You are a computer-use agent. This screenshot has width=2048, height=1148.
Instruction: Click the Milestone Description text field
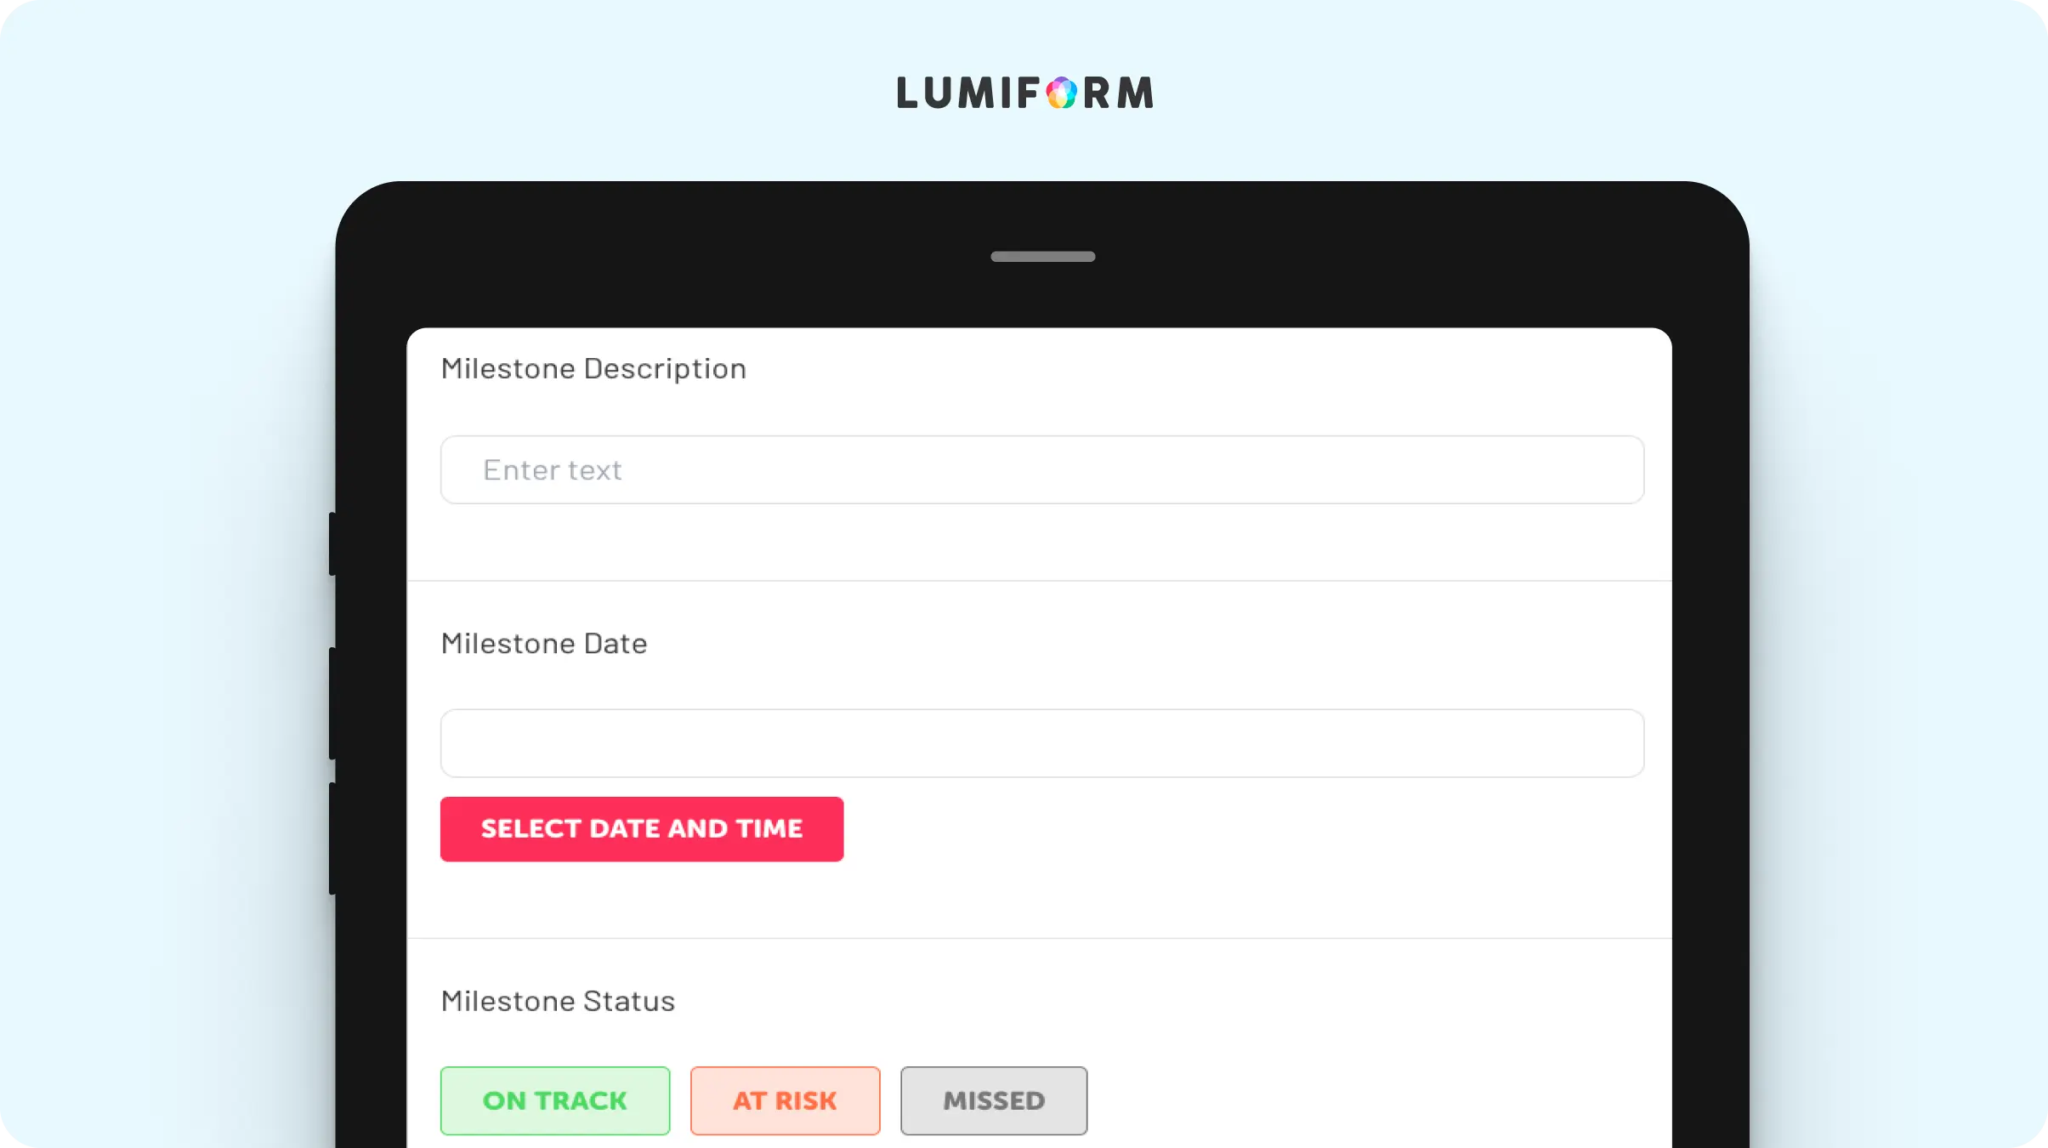1042,470
